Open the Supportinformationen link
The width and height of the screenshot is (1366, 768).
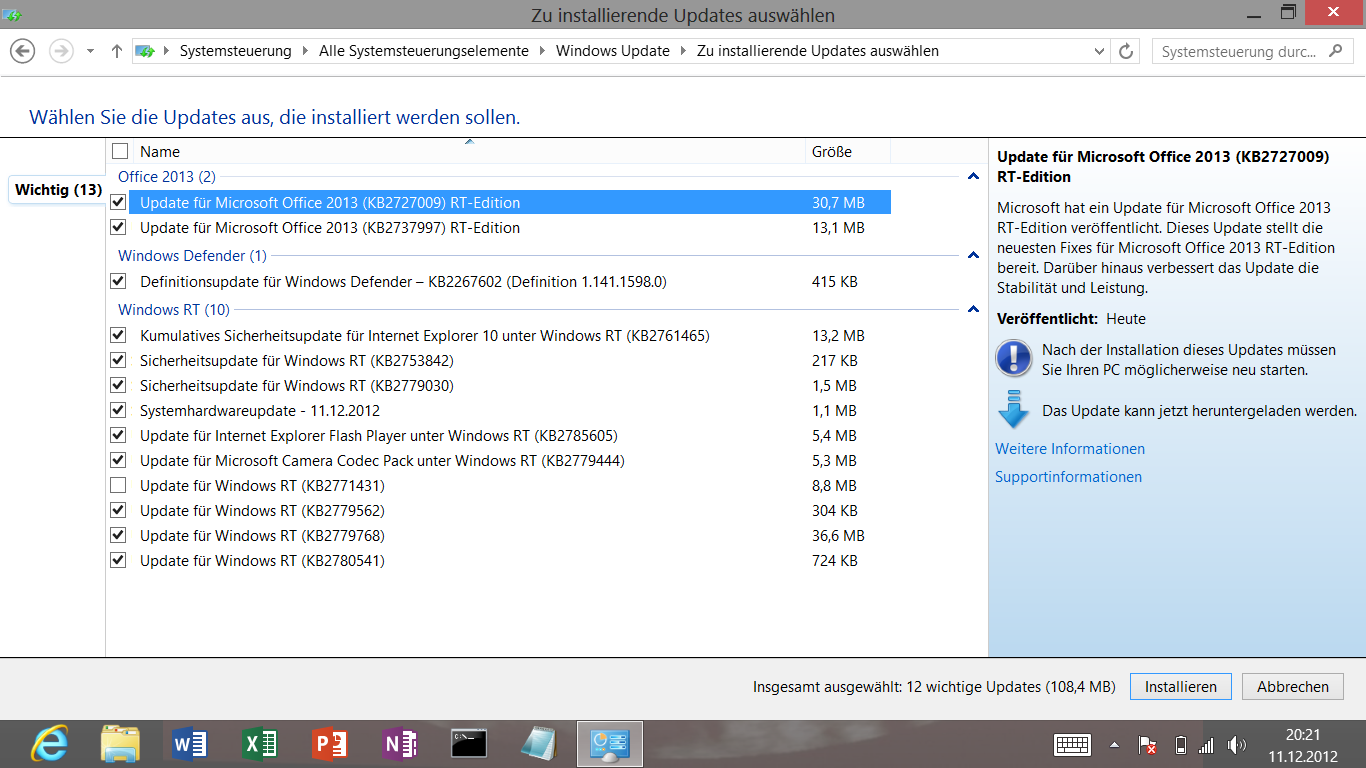[1068, 477]
